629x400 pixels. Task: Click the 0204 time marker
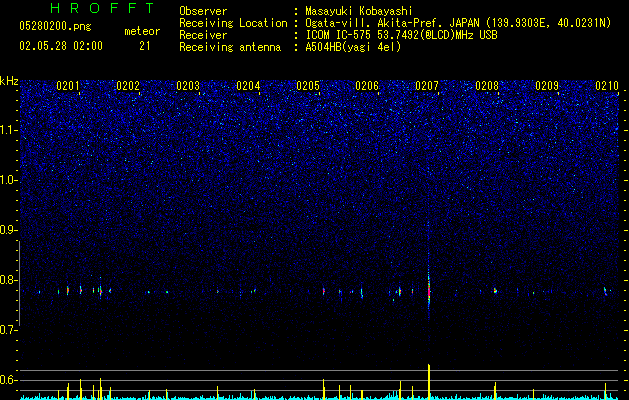[248, 86]
